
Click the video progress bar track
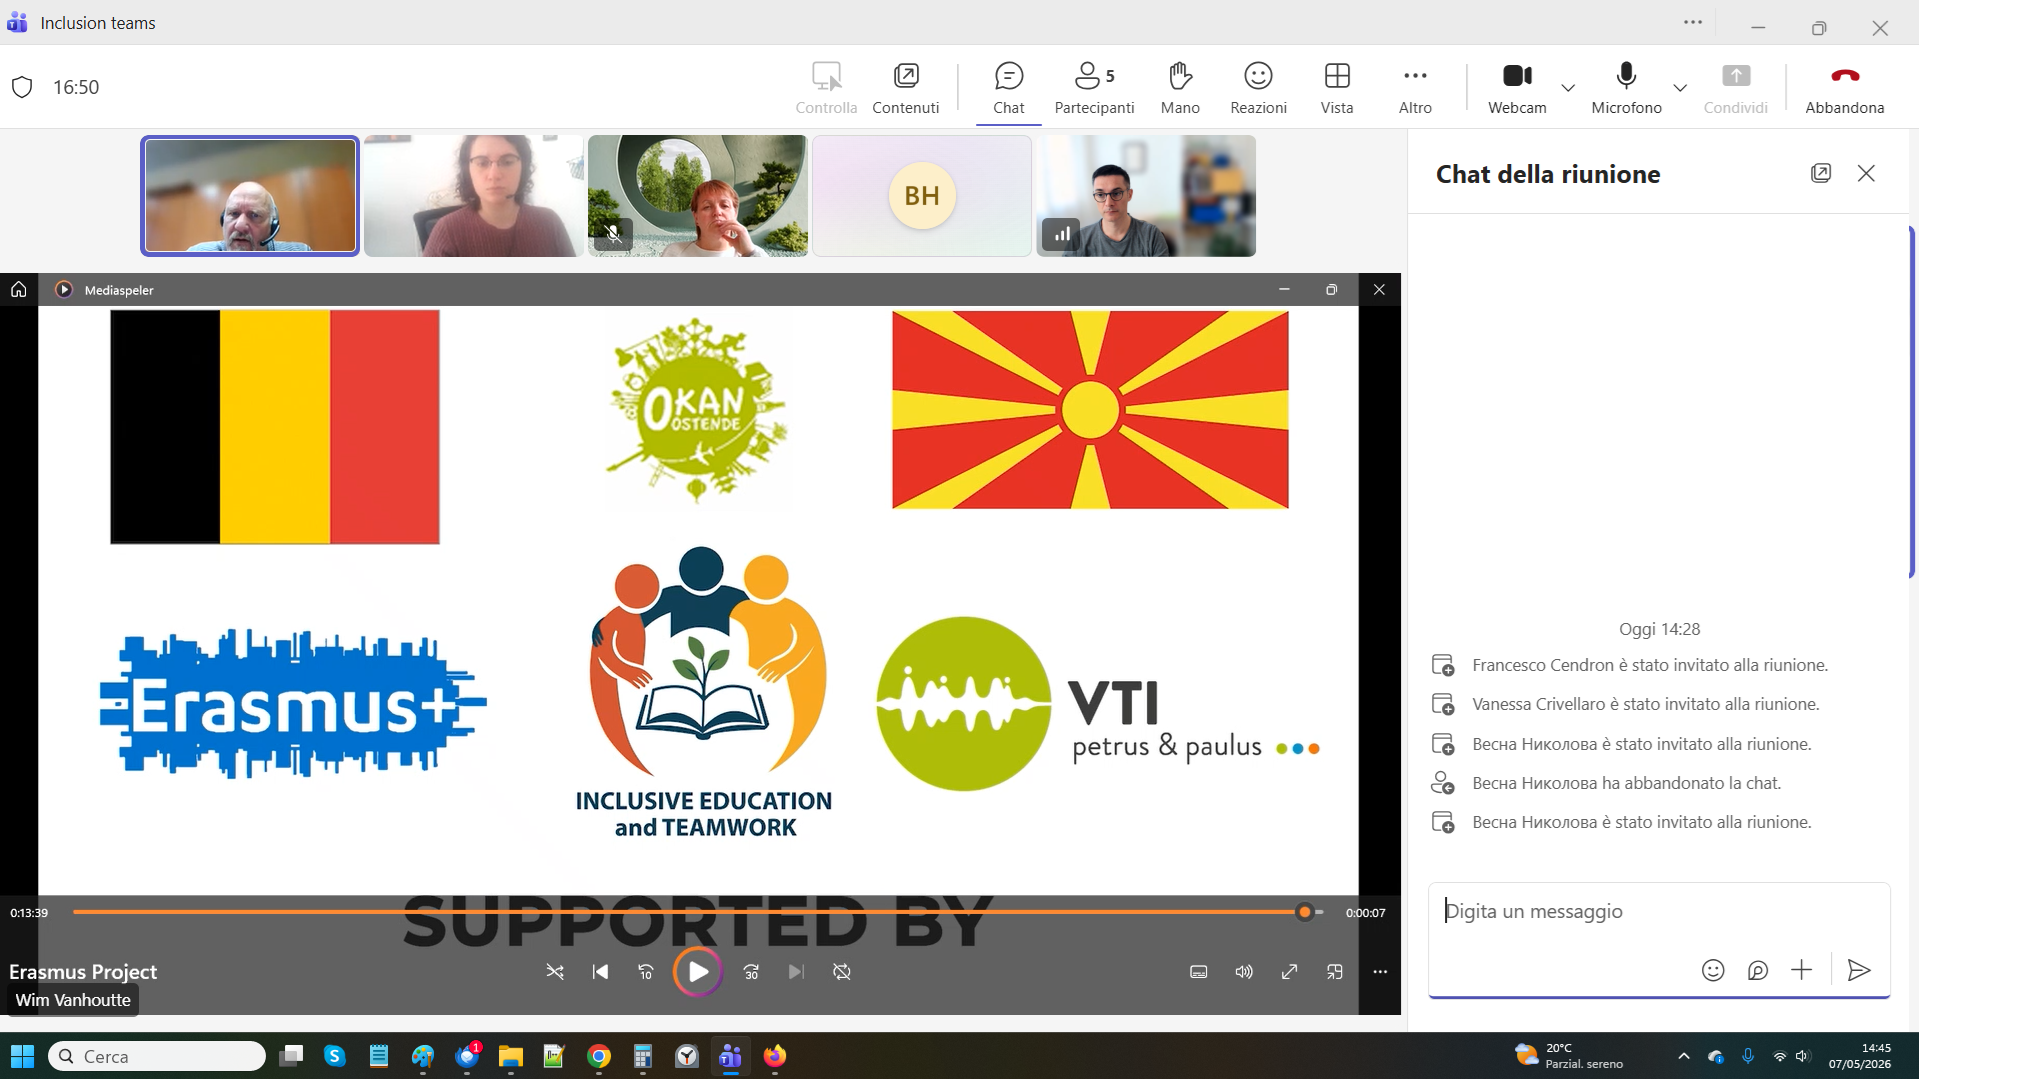[x=698, y=912]
